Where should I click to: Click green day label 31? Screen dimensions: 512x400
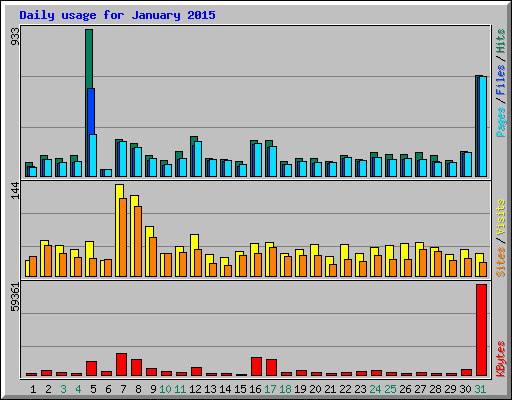(x=480, y=389)
